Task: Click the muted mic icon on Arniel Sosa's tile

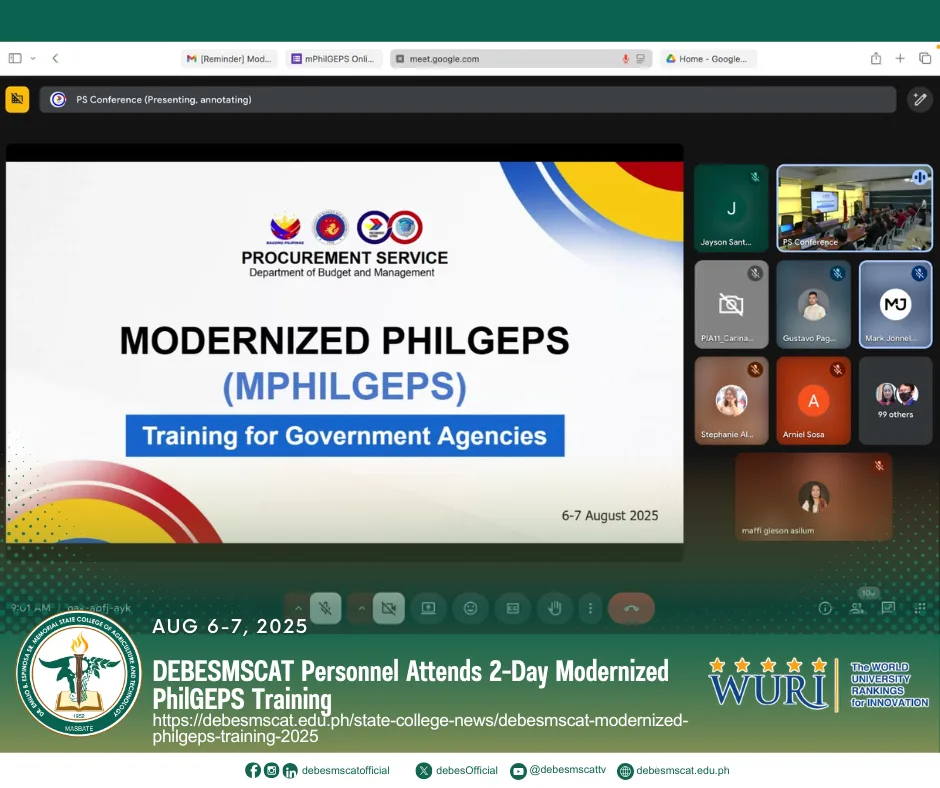Action: pos(837,369)
